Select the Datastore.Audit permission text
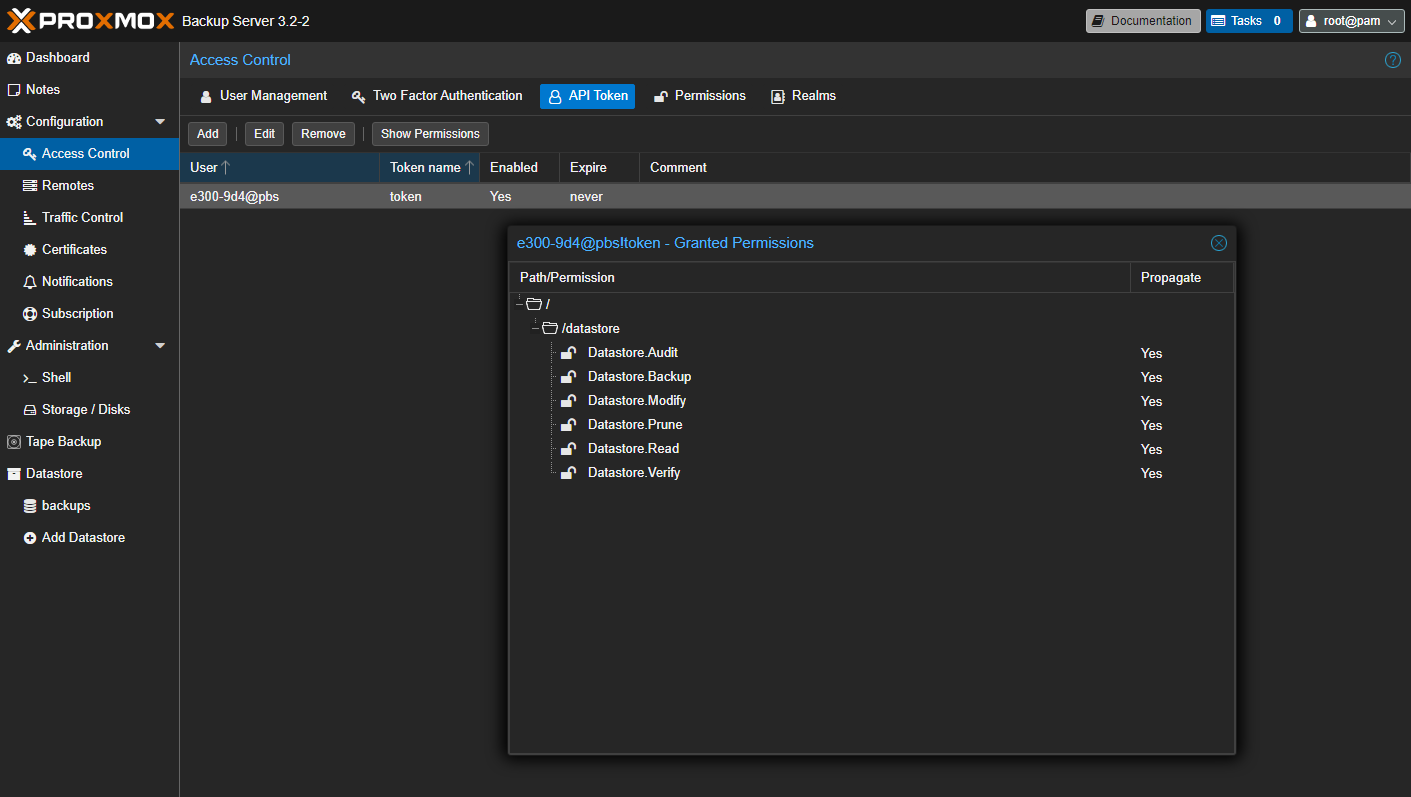 (x=633, y=352)
